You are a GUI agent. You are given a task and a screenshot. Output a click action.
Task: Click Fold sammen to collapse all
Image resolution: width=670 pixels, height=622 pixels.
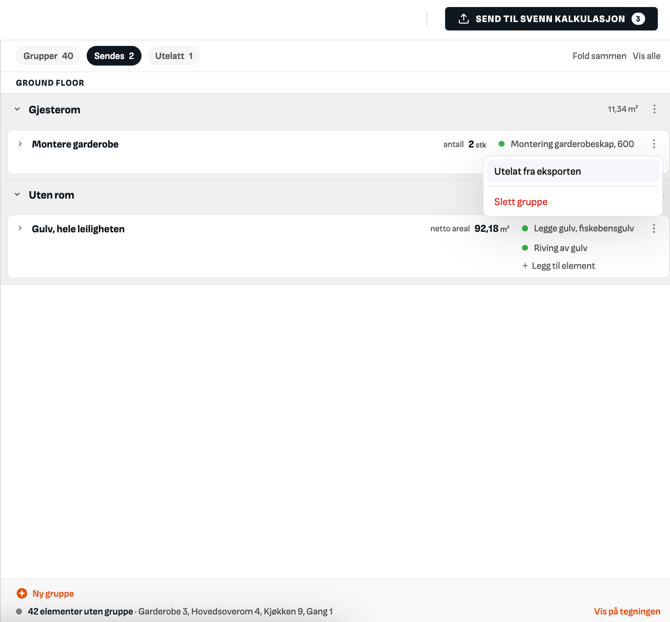599,56
